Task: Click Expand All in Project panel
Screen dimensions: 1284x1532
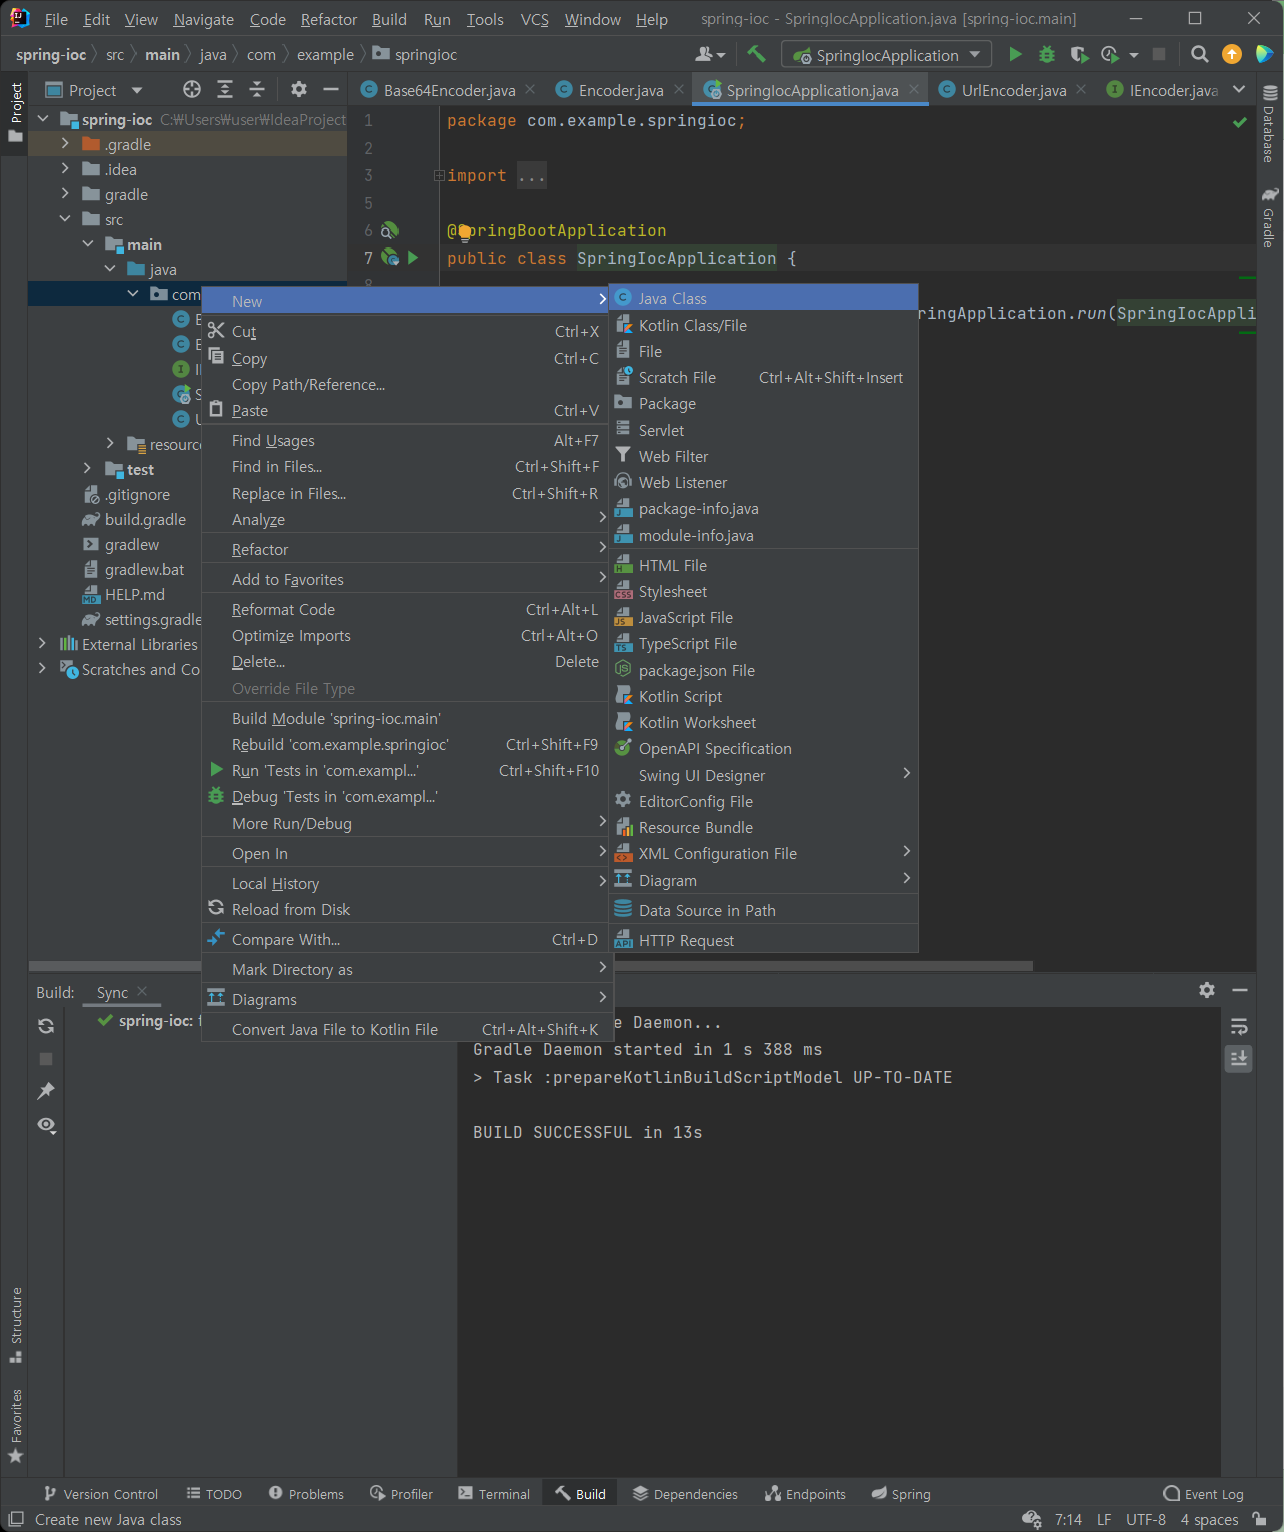Action: click(225, 90)
